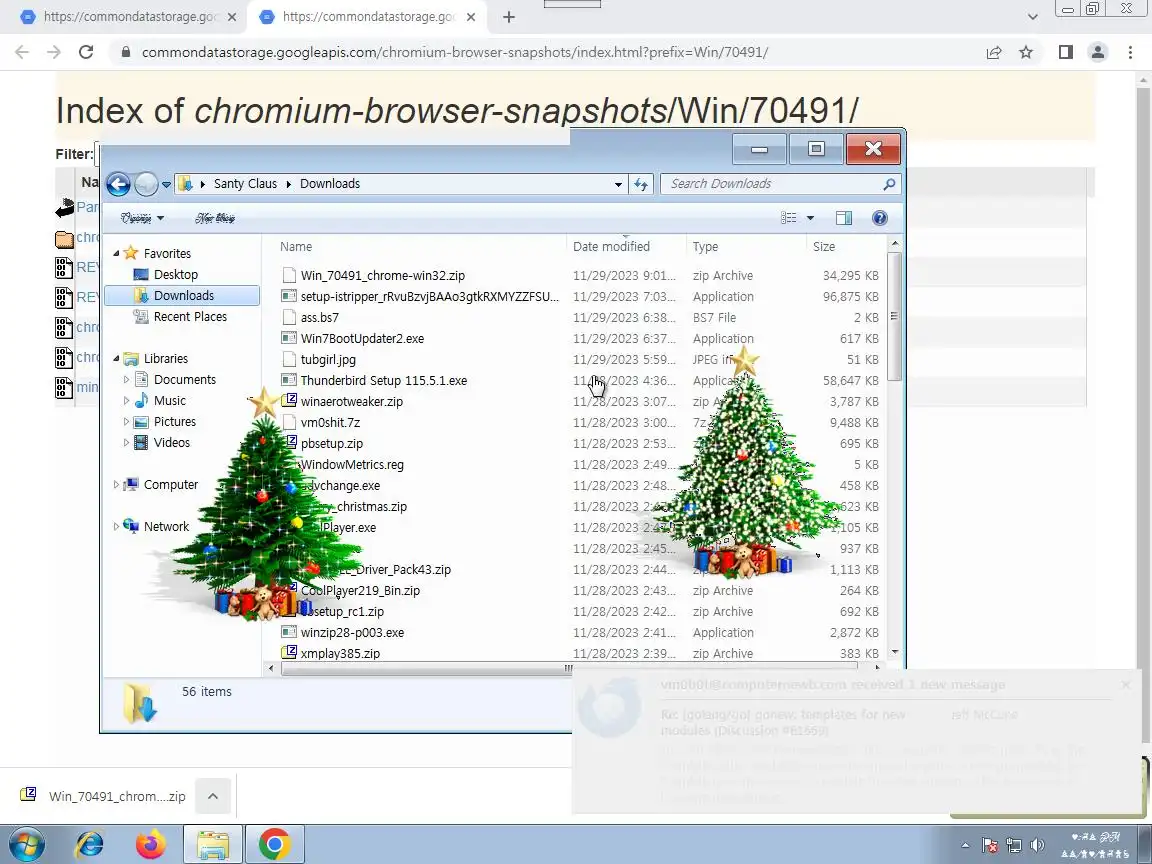Refresh the Downloads folder view
This screenshot has width=1152, height=864.
[x=641, y=184]
